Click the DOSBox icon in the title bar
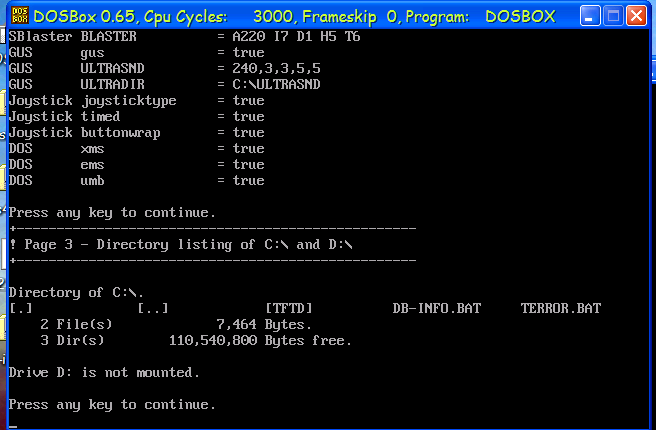This screenshot has height=430, width=656. pos(17,15)
